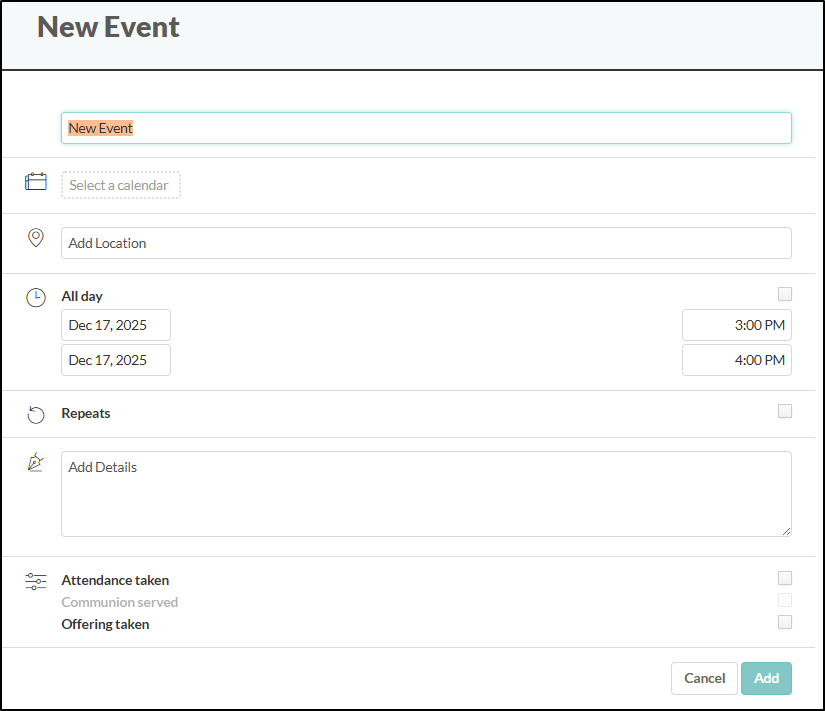Click the Add button
The height and width of the screenshot is (711, 825).
click(x=766, y=678)
